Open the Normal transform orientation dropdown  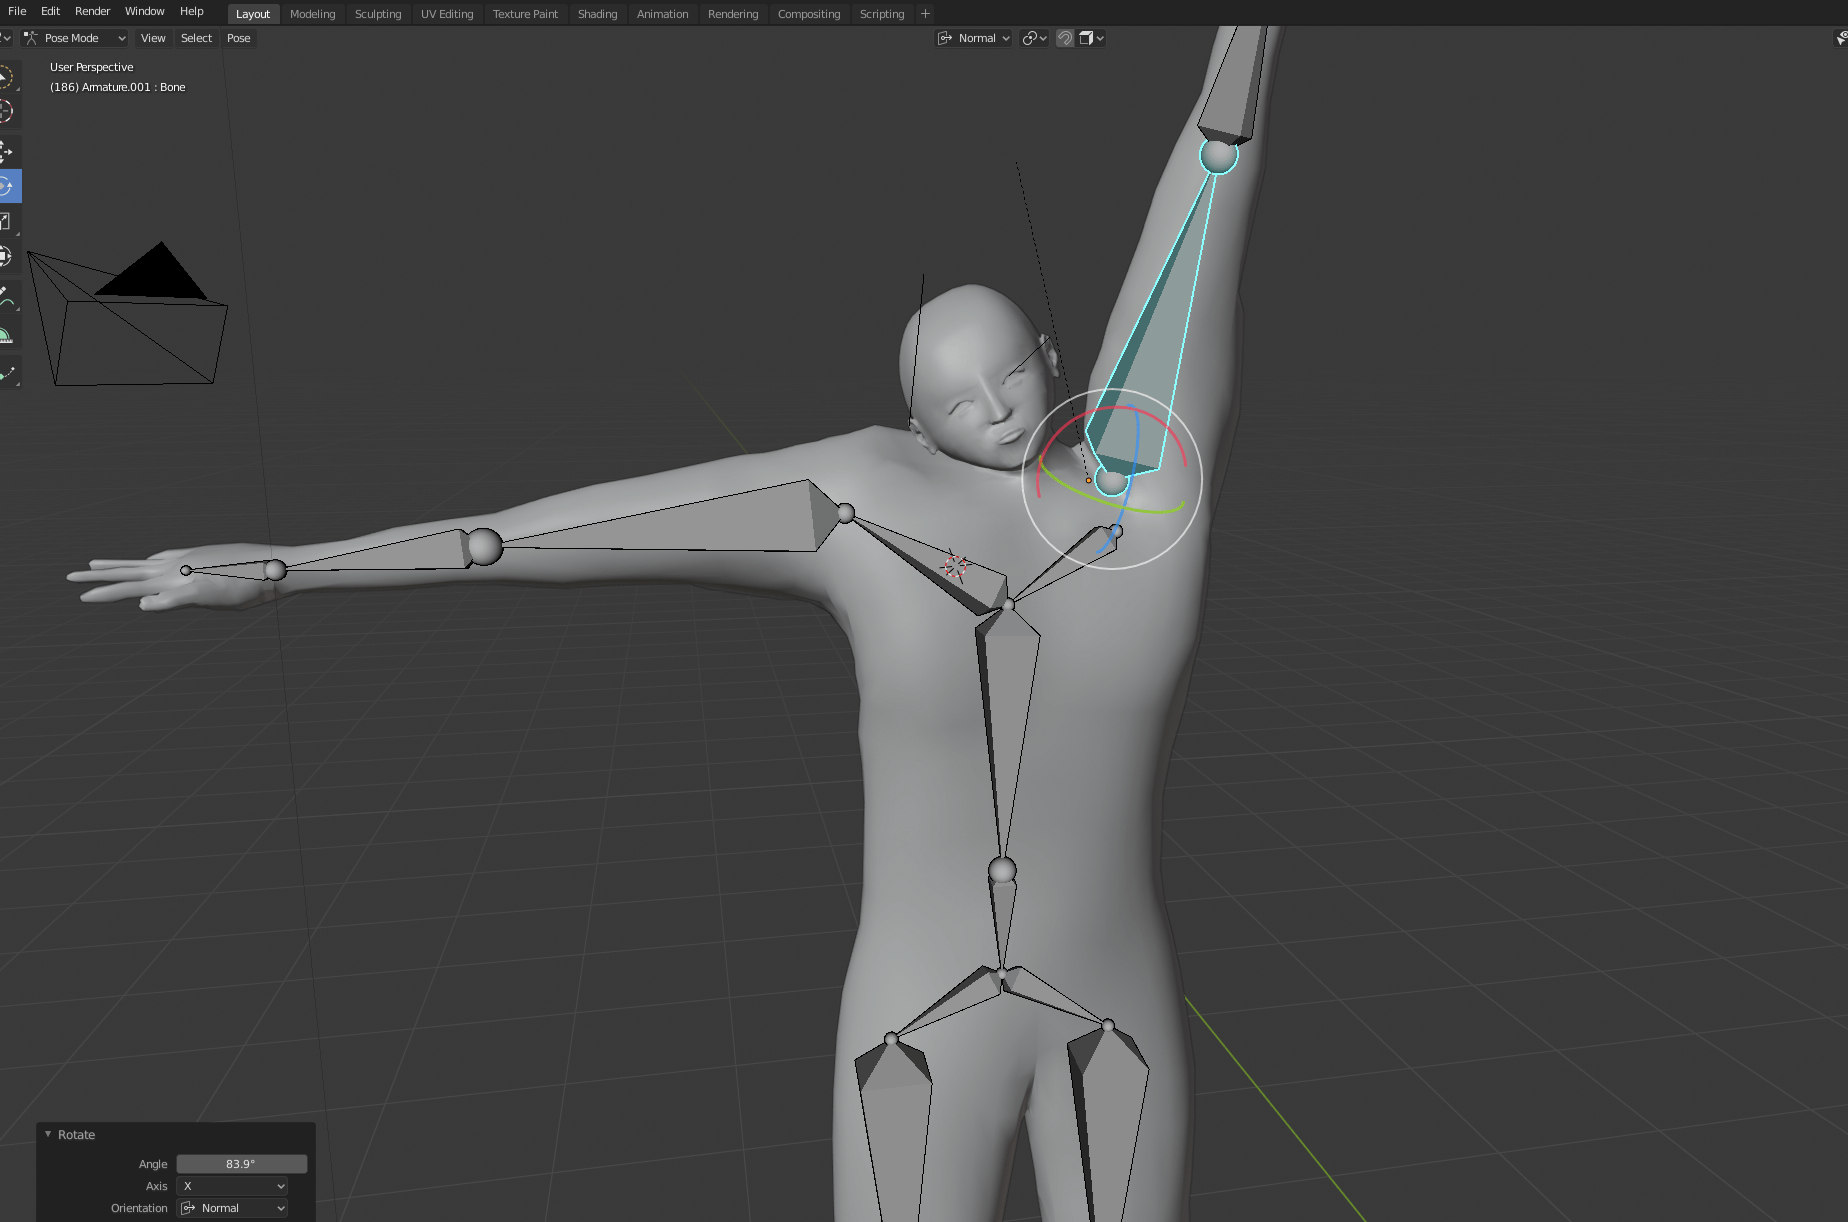[973, 38]
